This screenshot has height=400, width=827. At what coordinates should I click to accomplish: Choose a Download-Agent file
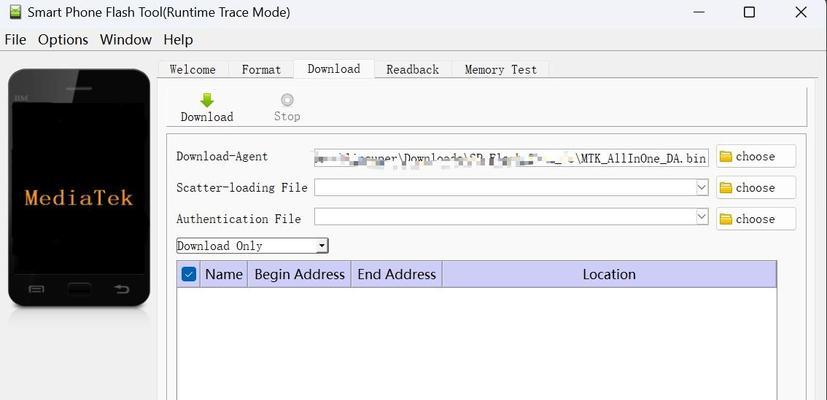(x=756, y=156)
